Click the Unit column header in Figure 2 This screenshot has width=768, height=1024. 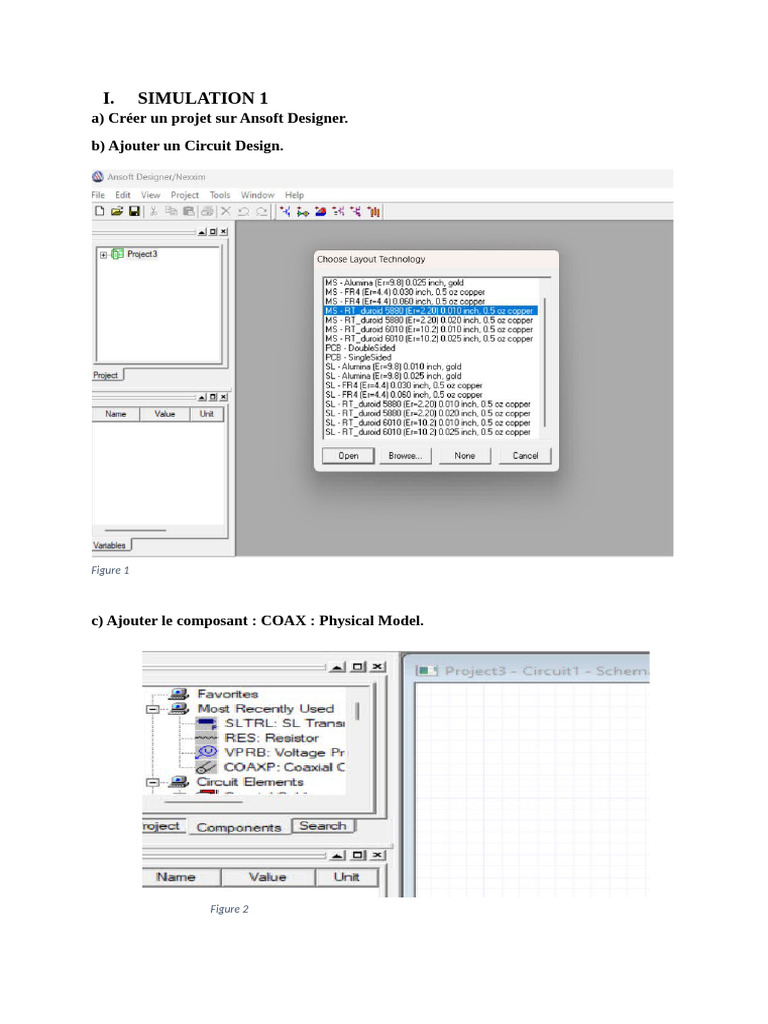(347, 877)
